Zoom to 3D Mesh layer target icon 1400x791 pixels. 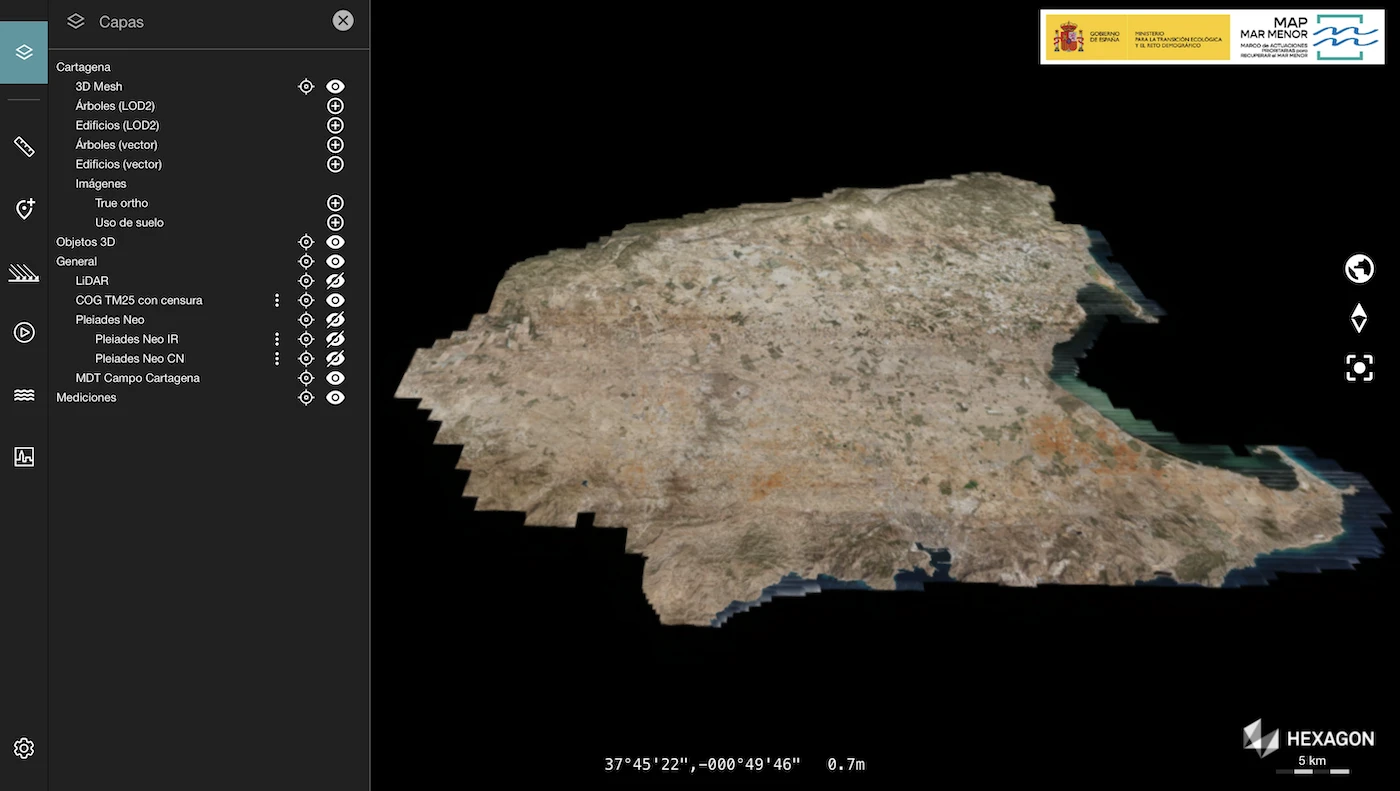[x=306, y=87]
